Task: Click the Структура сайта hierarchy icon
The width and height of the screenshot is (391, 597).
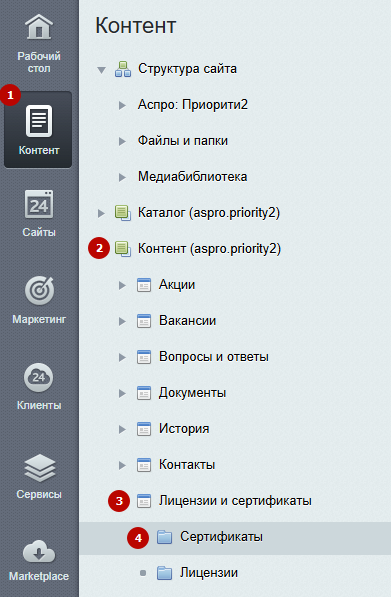Action: point(123,69)
